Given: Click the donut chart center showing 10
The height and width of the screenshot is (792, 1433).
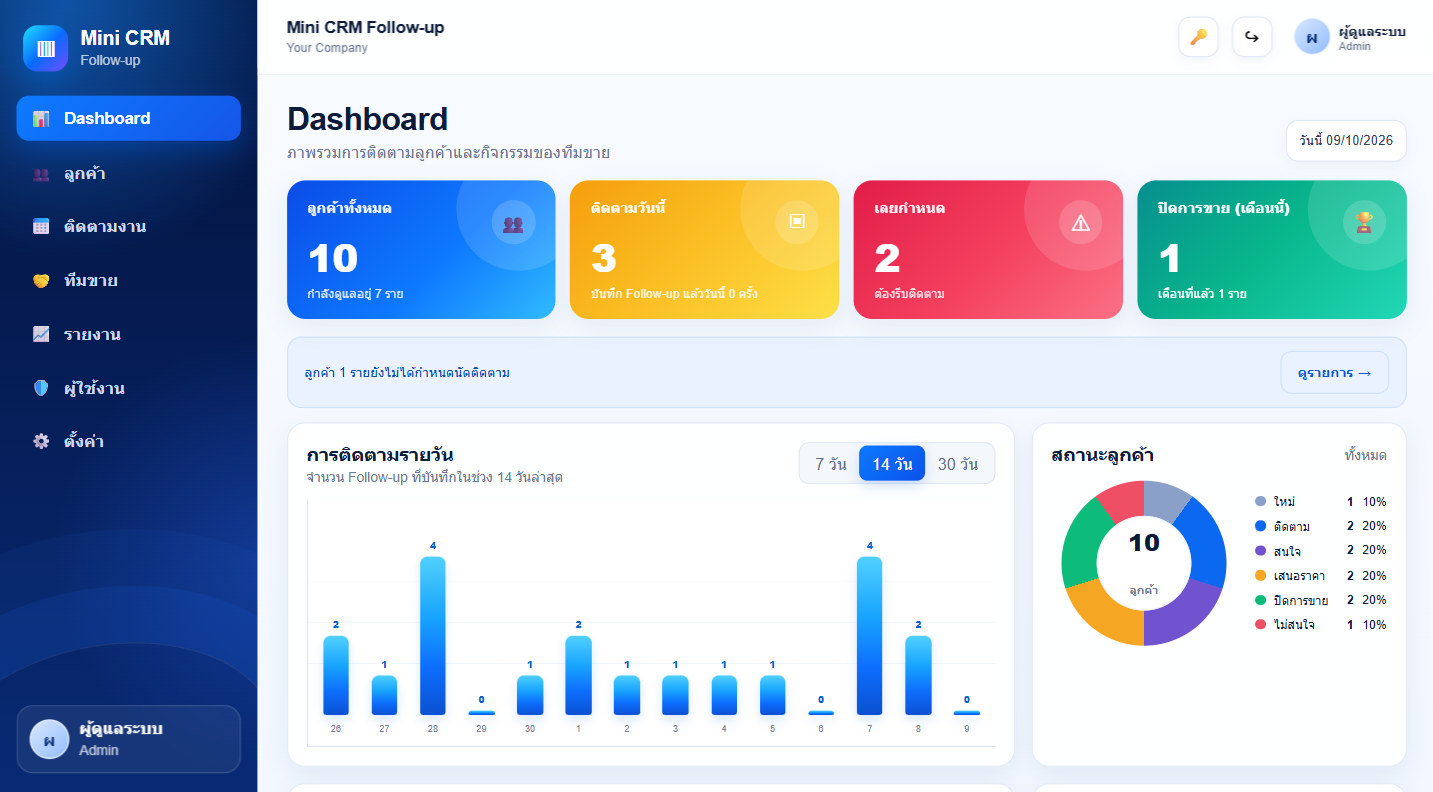Looking at the screenshot, I should point(1144,543).
